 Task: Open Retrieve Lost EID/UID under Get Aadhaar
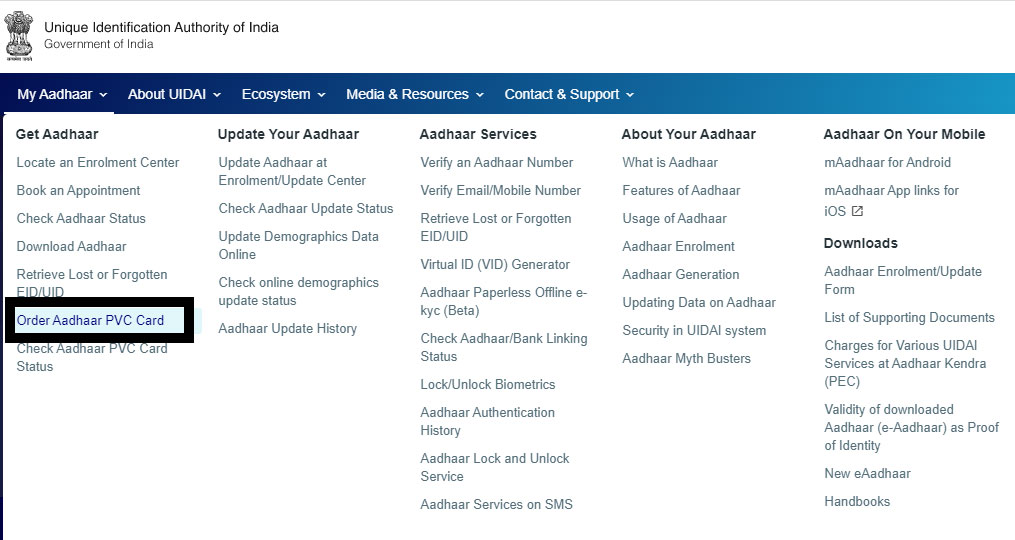point(92,283)
